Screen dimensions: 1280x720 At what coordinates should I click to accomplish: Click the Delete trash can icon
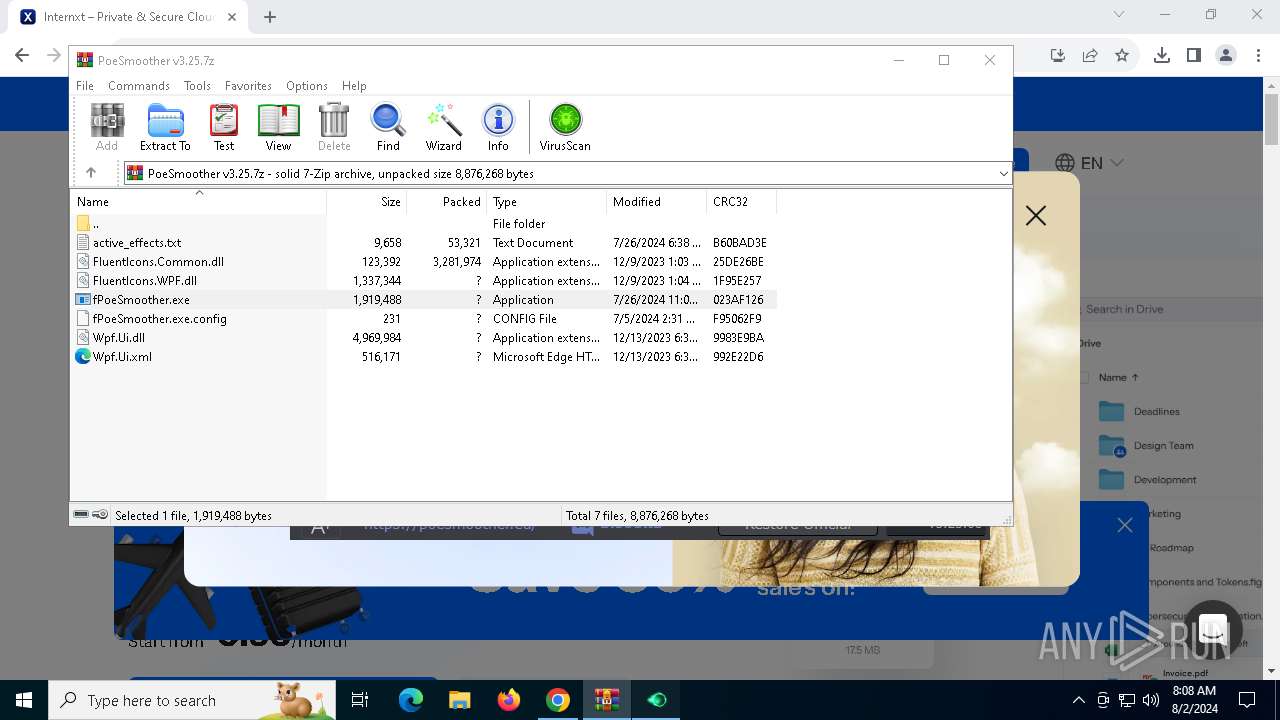(334, 127)
